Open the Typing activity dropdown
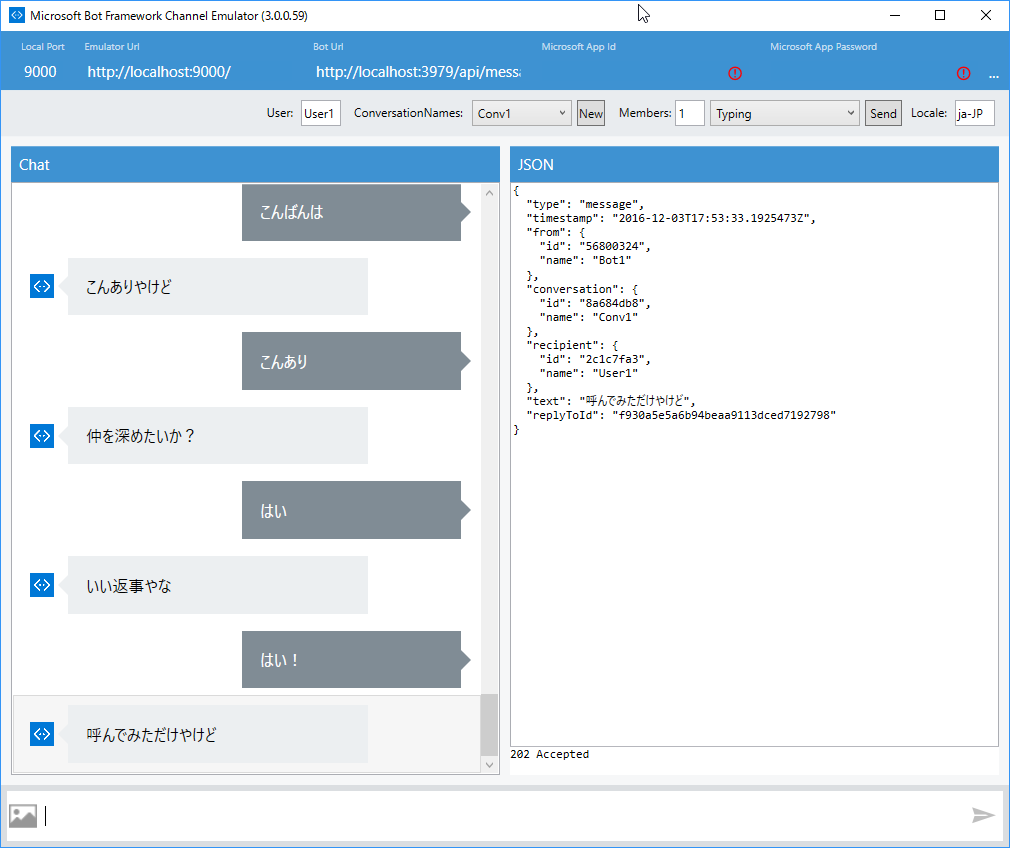1010x848 pixels. point(784,113)
